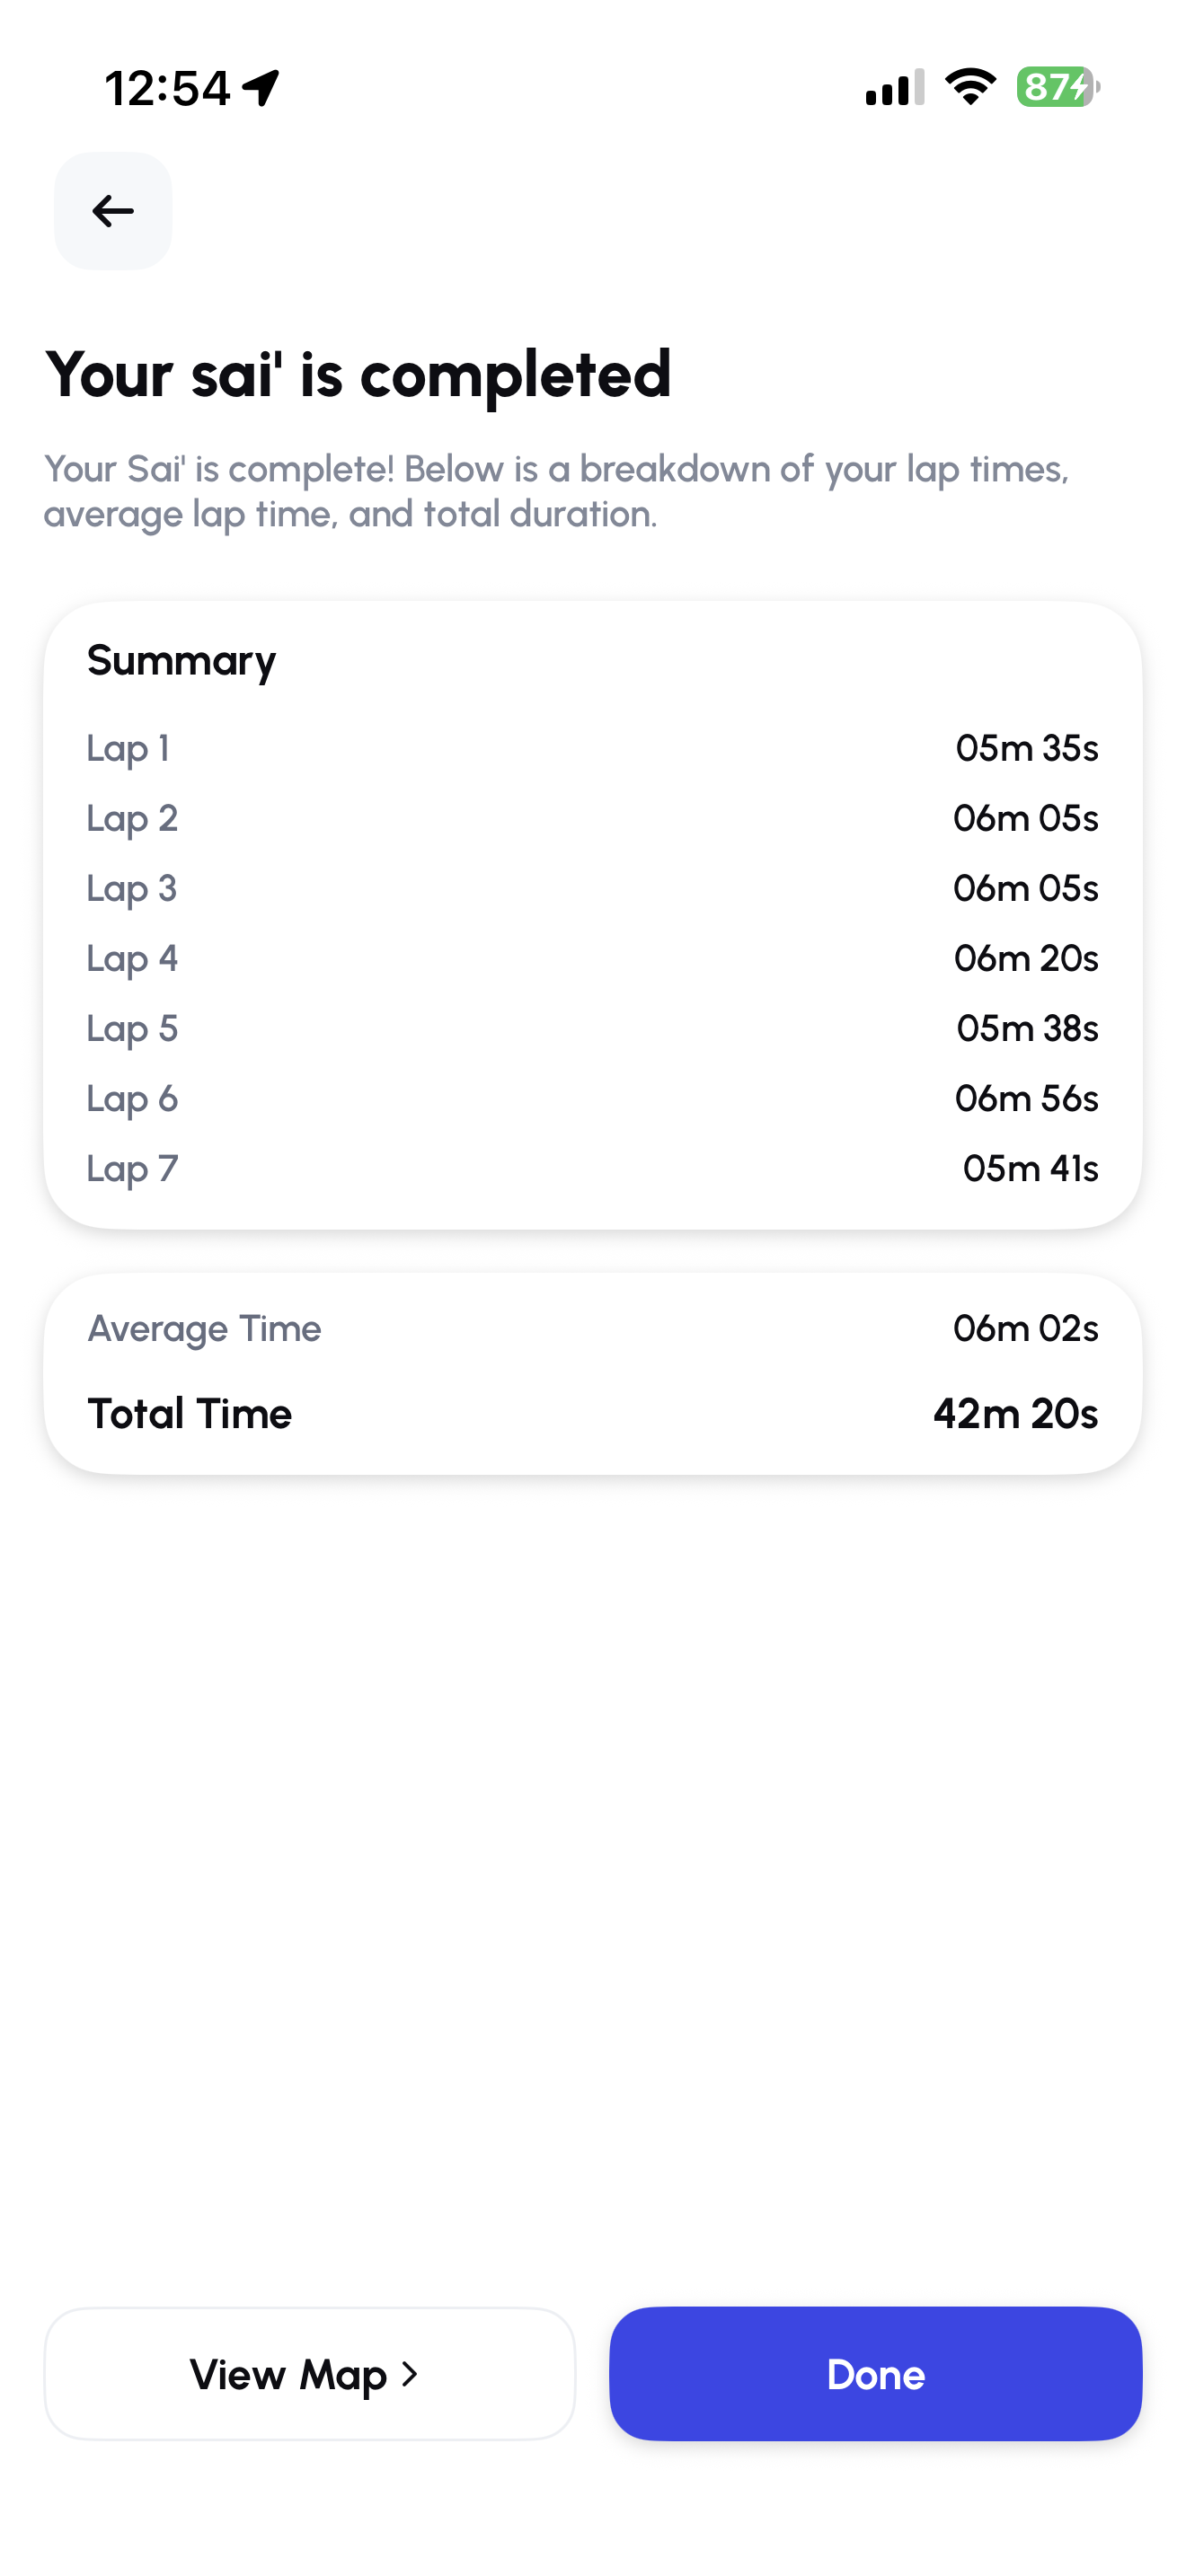Tap Lap 6 time 06m 56s
The image size is (1186, 2576).
tap(1026, 1098)
